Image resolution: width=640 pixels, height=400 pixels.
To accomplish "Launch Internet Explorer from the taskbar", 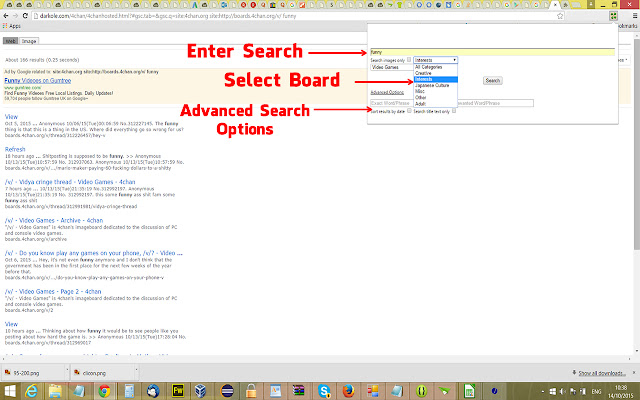I will (x=31, y=391).
